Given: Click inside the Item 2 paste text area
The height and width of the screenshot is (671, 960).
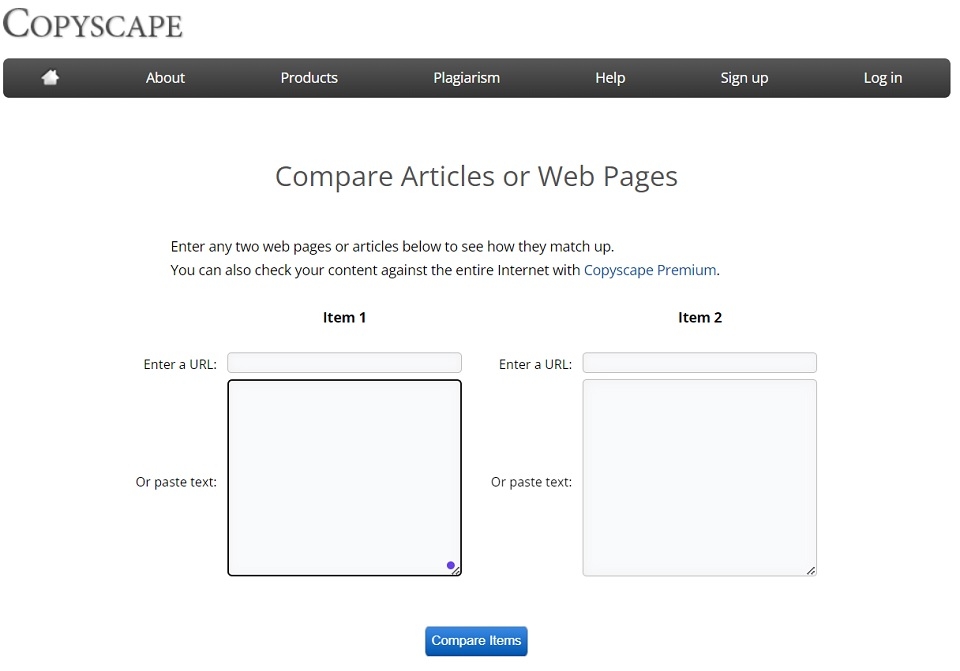Looking at the screenshot, I should [699, 478].
